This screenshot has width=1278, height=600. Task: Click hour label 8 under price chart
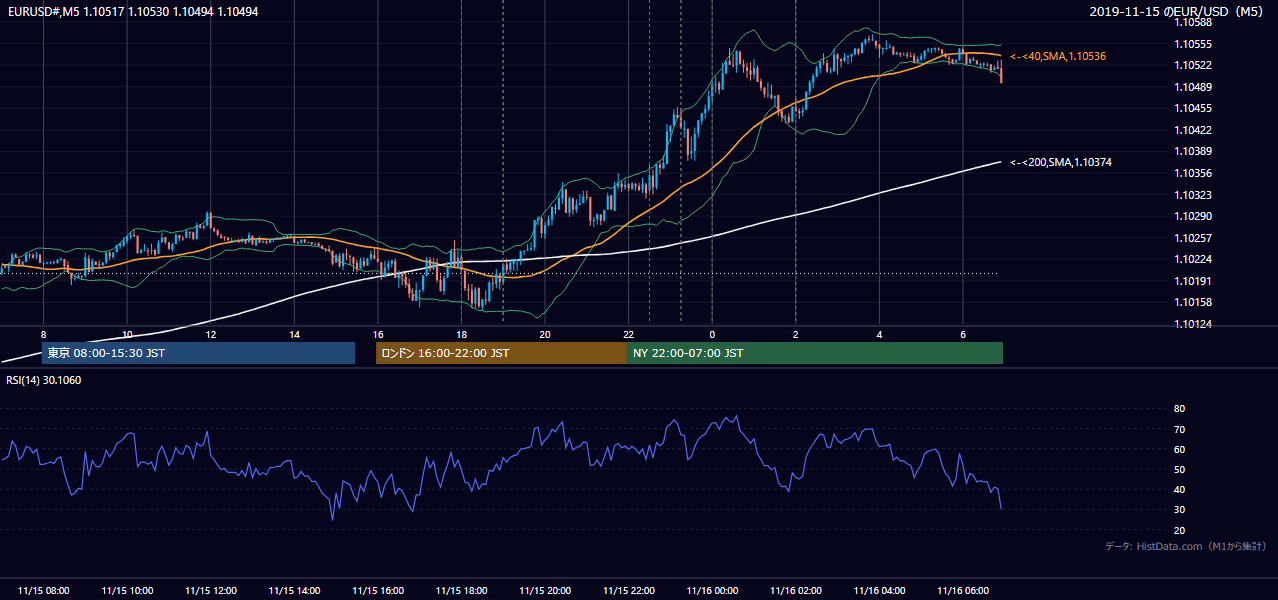(x=44, y=334)
